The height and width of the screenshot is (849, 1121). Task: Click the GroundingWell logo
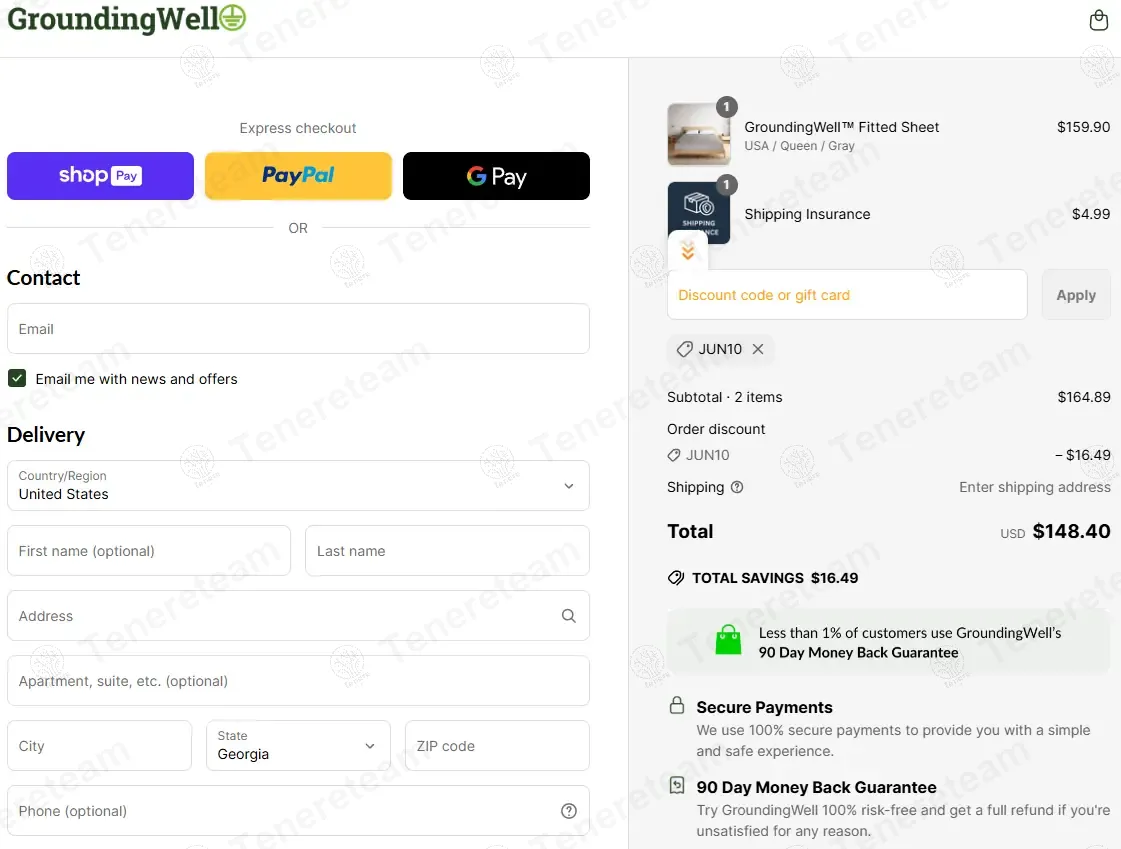[127, 19]
